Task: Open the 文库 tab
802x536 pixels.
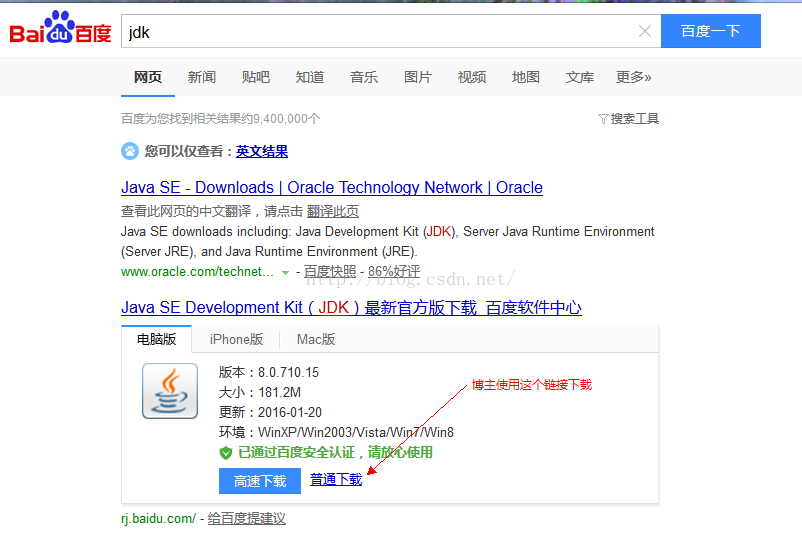Action: 580,77
